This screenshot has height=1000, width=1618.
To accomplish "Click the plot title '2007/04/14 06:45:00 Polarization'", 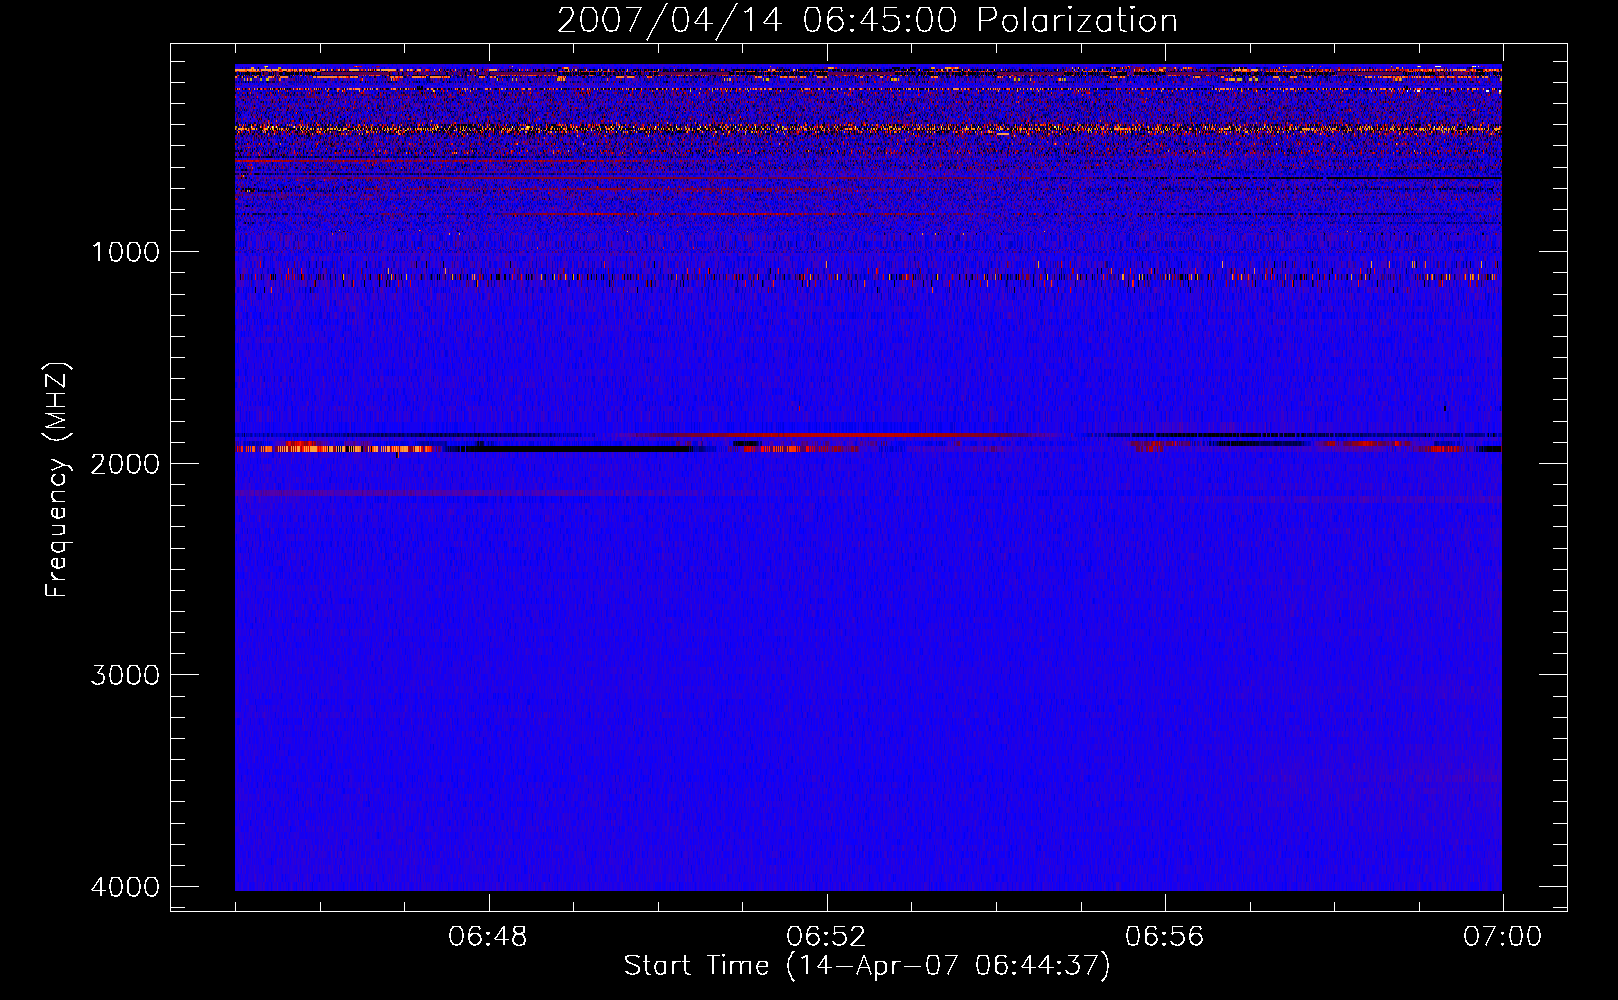I will click(x=867, y=21).
